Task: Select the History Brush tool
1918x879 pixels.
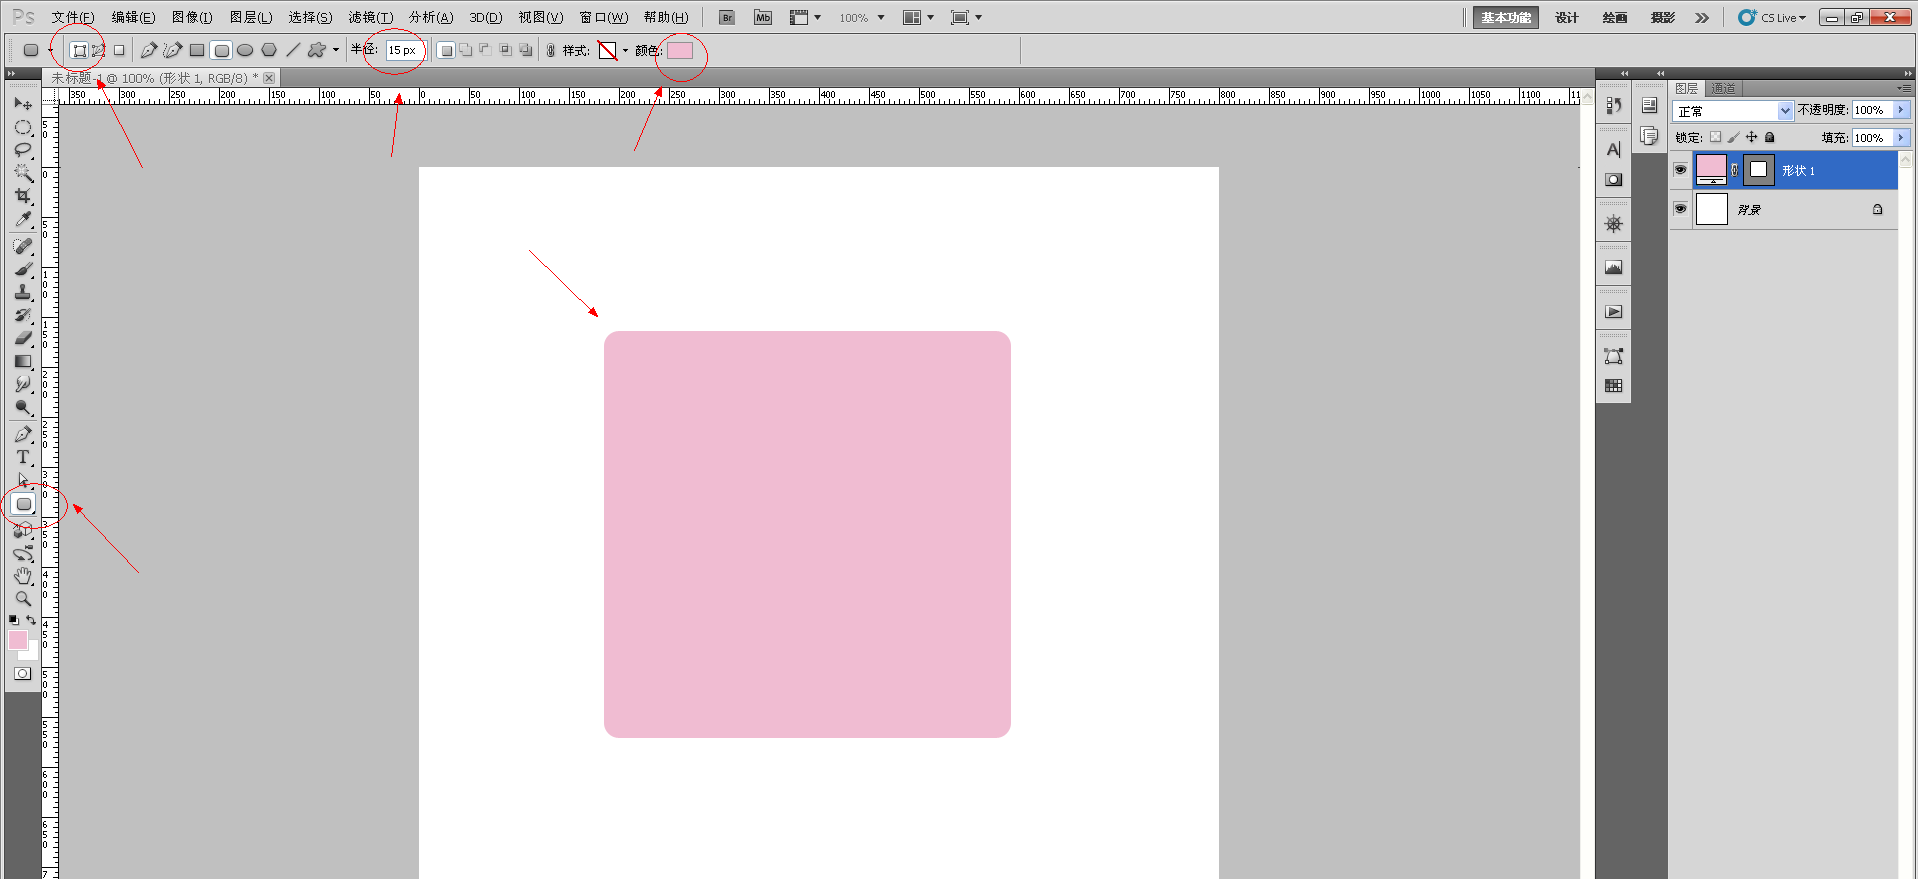Action: point(23,315)
